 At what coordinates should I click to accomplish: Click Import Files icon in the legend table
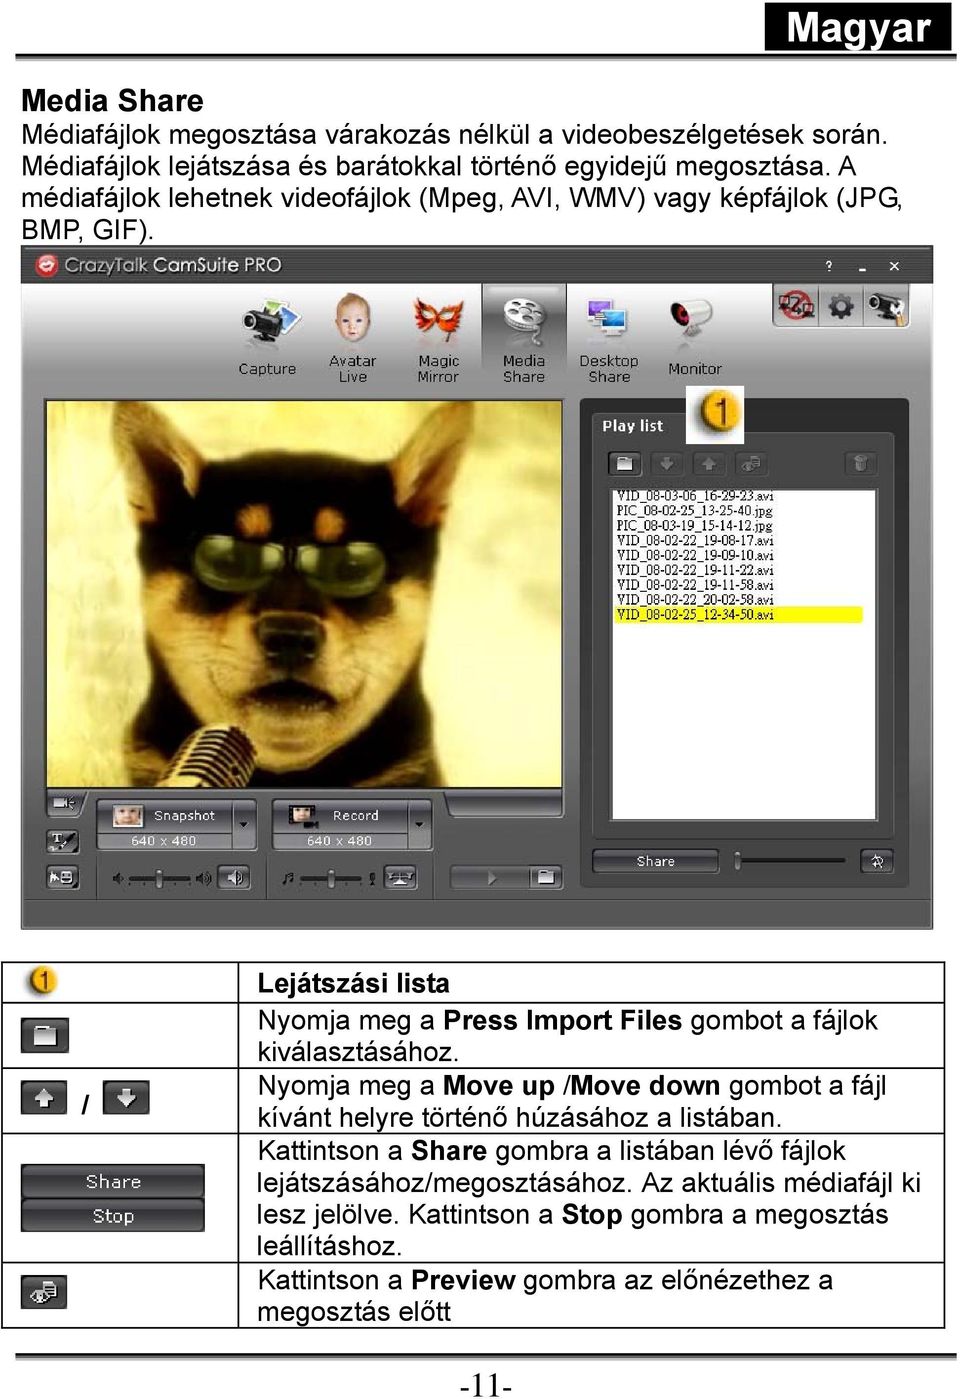coord(45,1035)
